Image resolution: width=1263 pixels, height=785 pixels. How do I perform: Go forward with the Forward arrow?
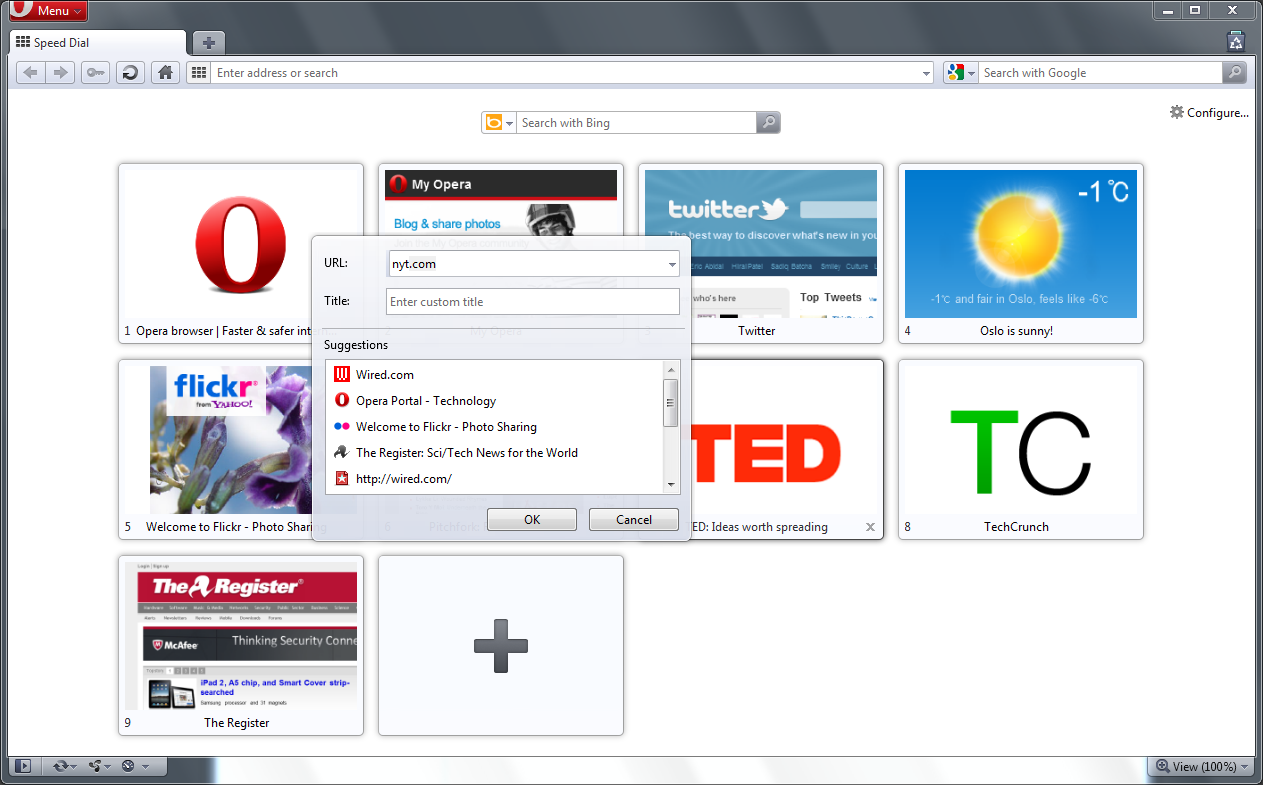point(61,73)
